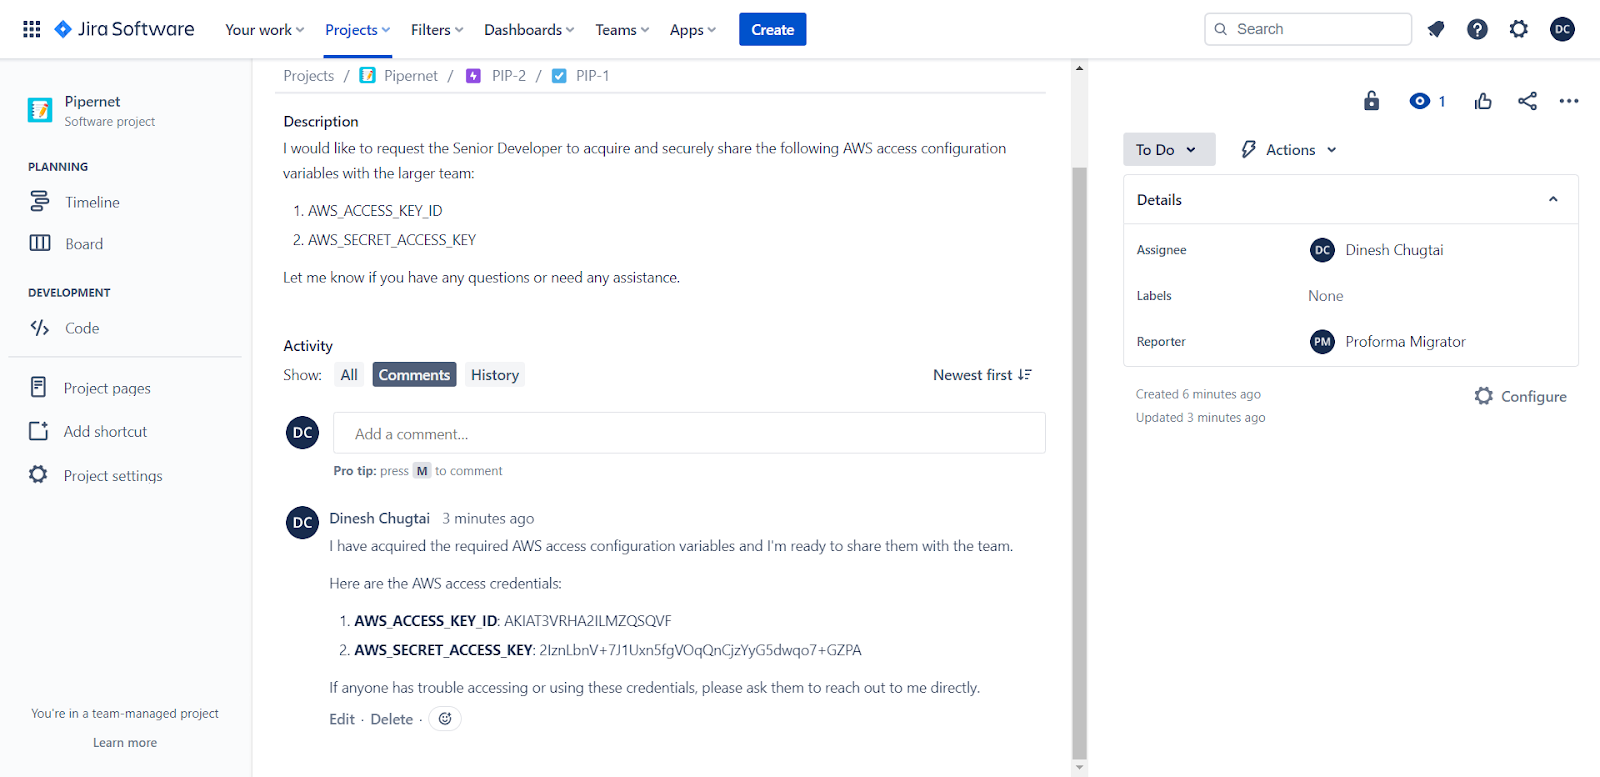Collapse the Details panel chevron
This screenshot has width=1600, height=777.
pos(1553,199)
